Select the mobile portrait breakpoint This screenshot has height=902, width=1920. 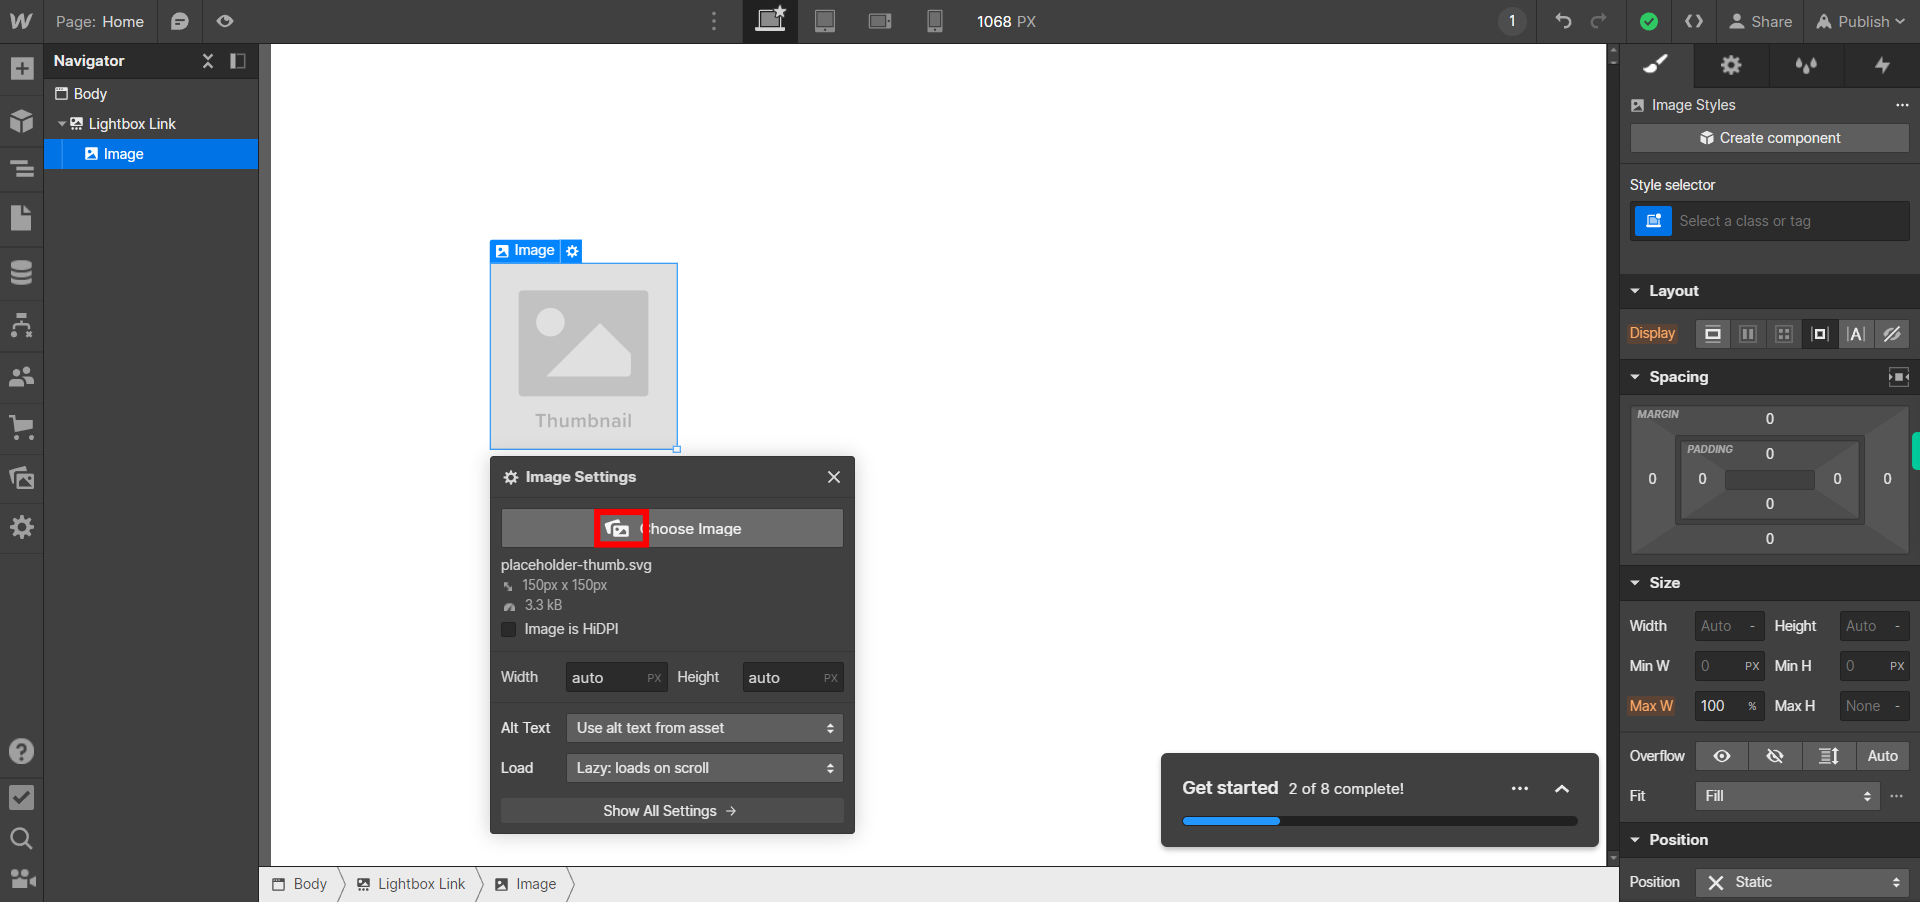935,21
